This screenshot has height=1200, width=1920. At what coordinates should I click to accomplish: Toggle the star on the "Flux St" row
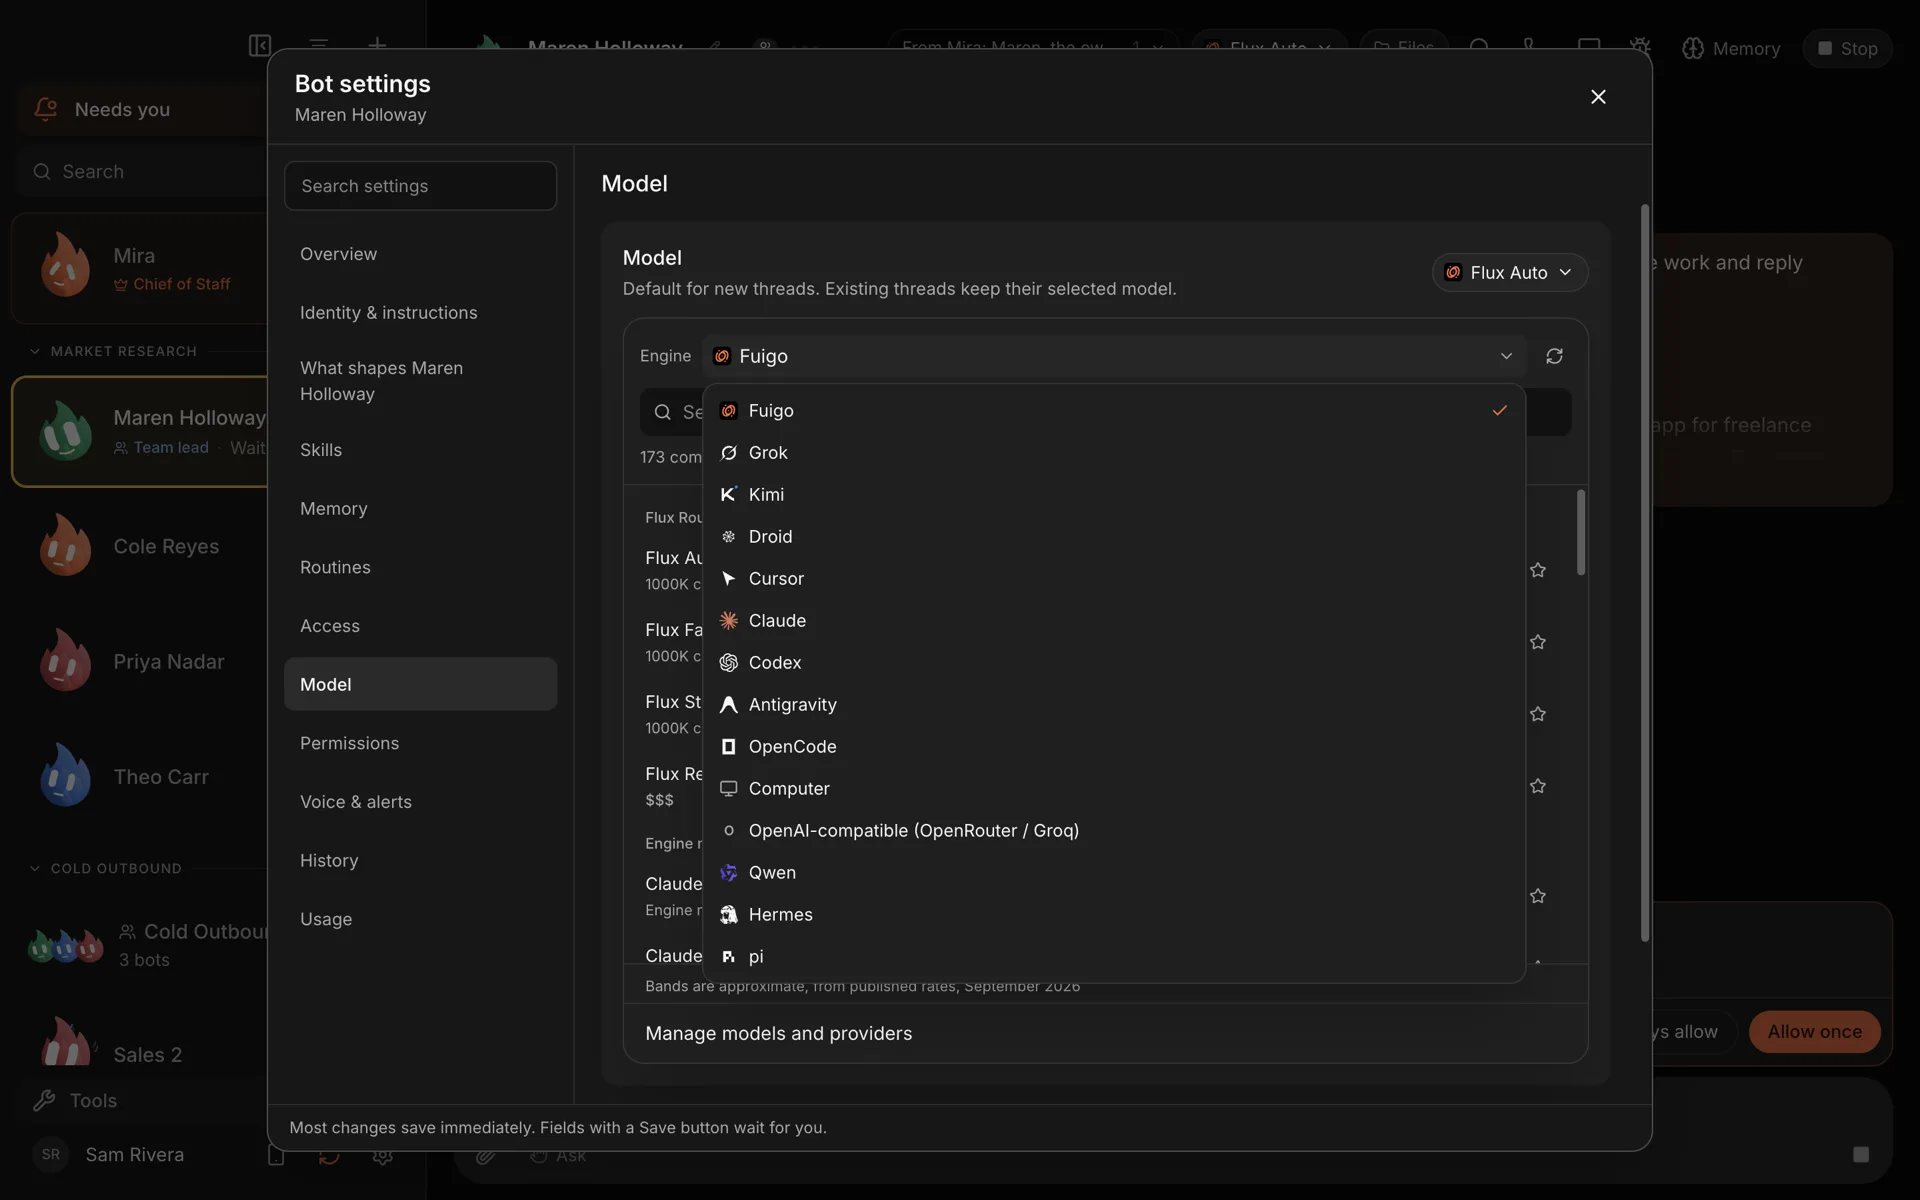tap(1538, 714)
